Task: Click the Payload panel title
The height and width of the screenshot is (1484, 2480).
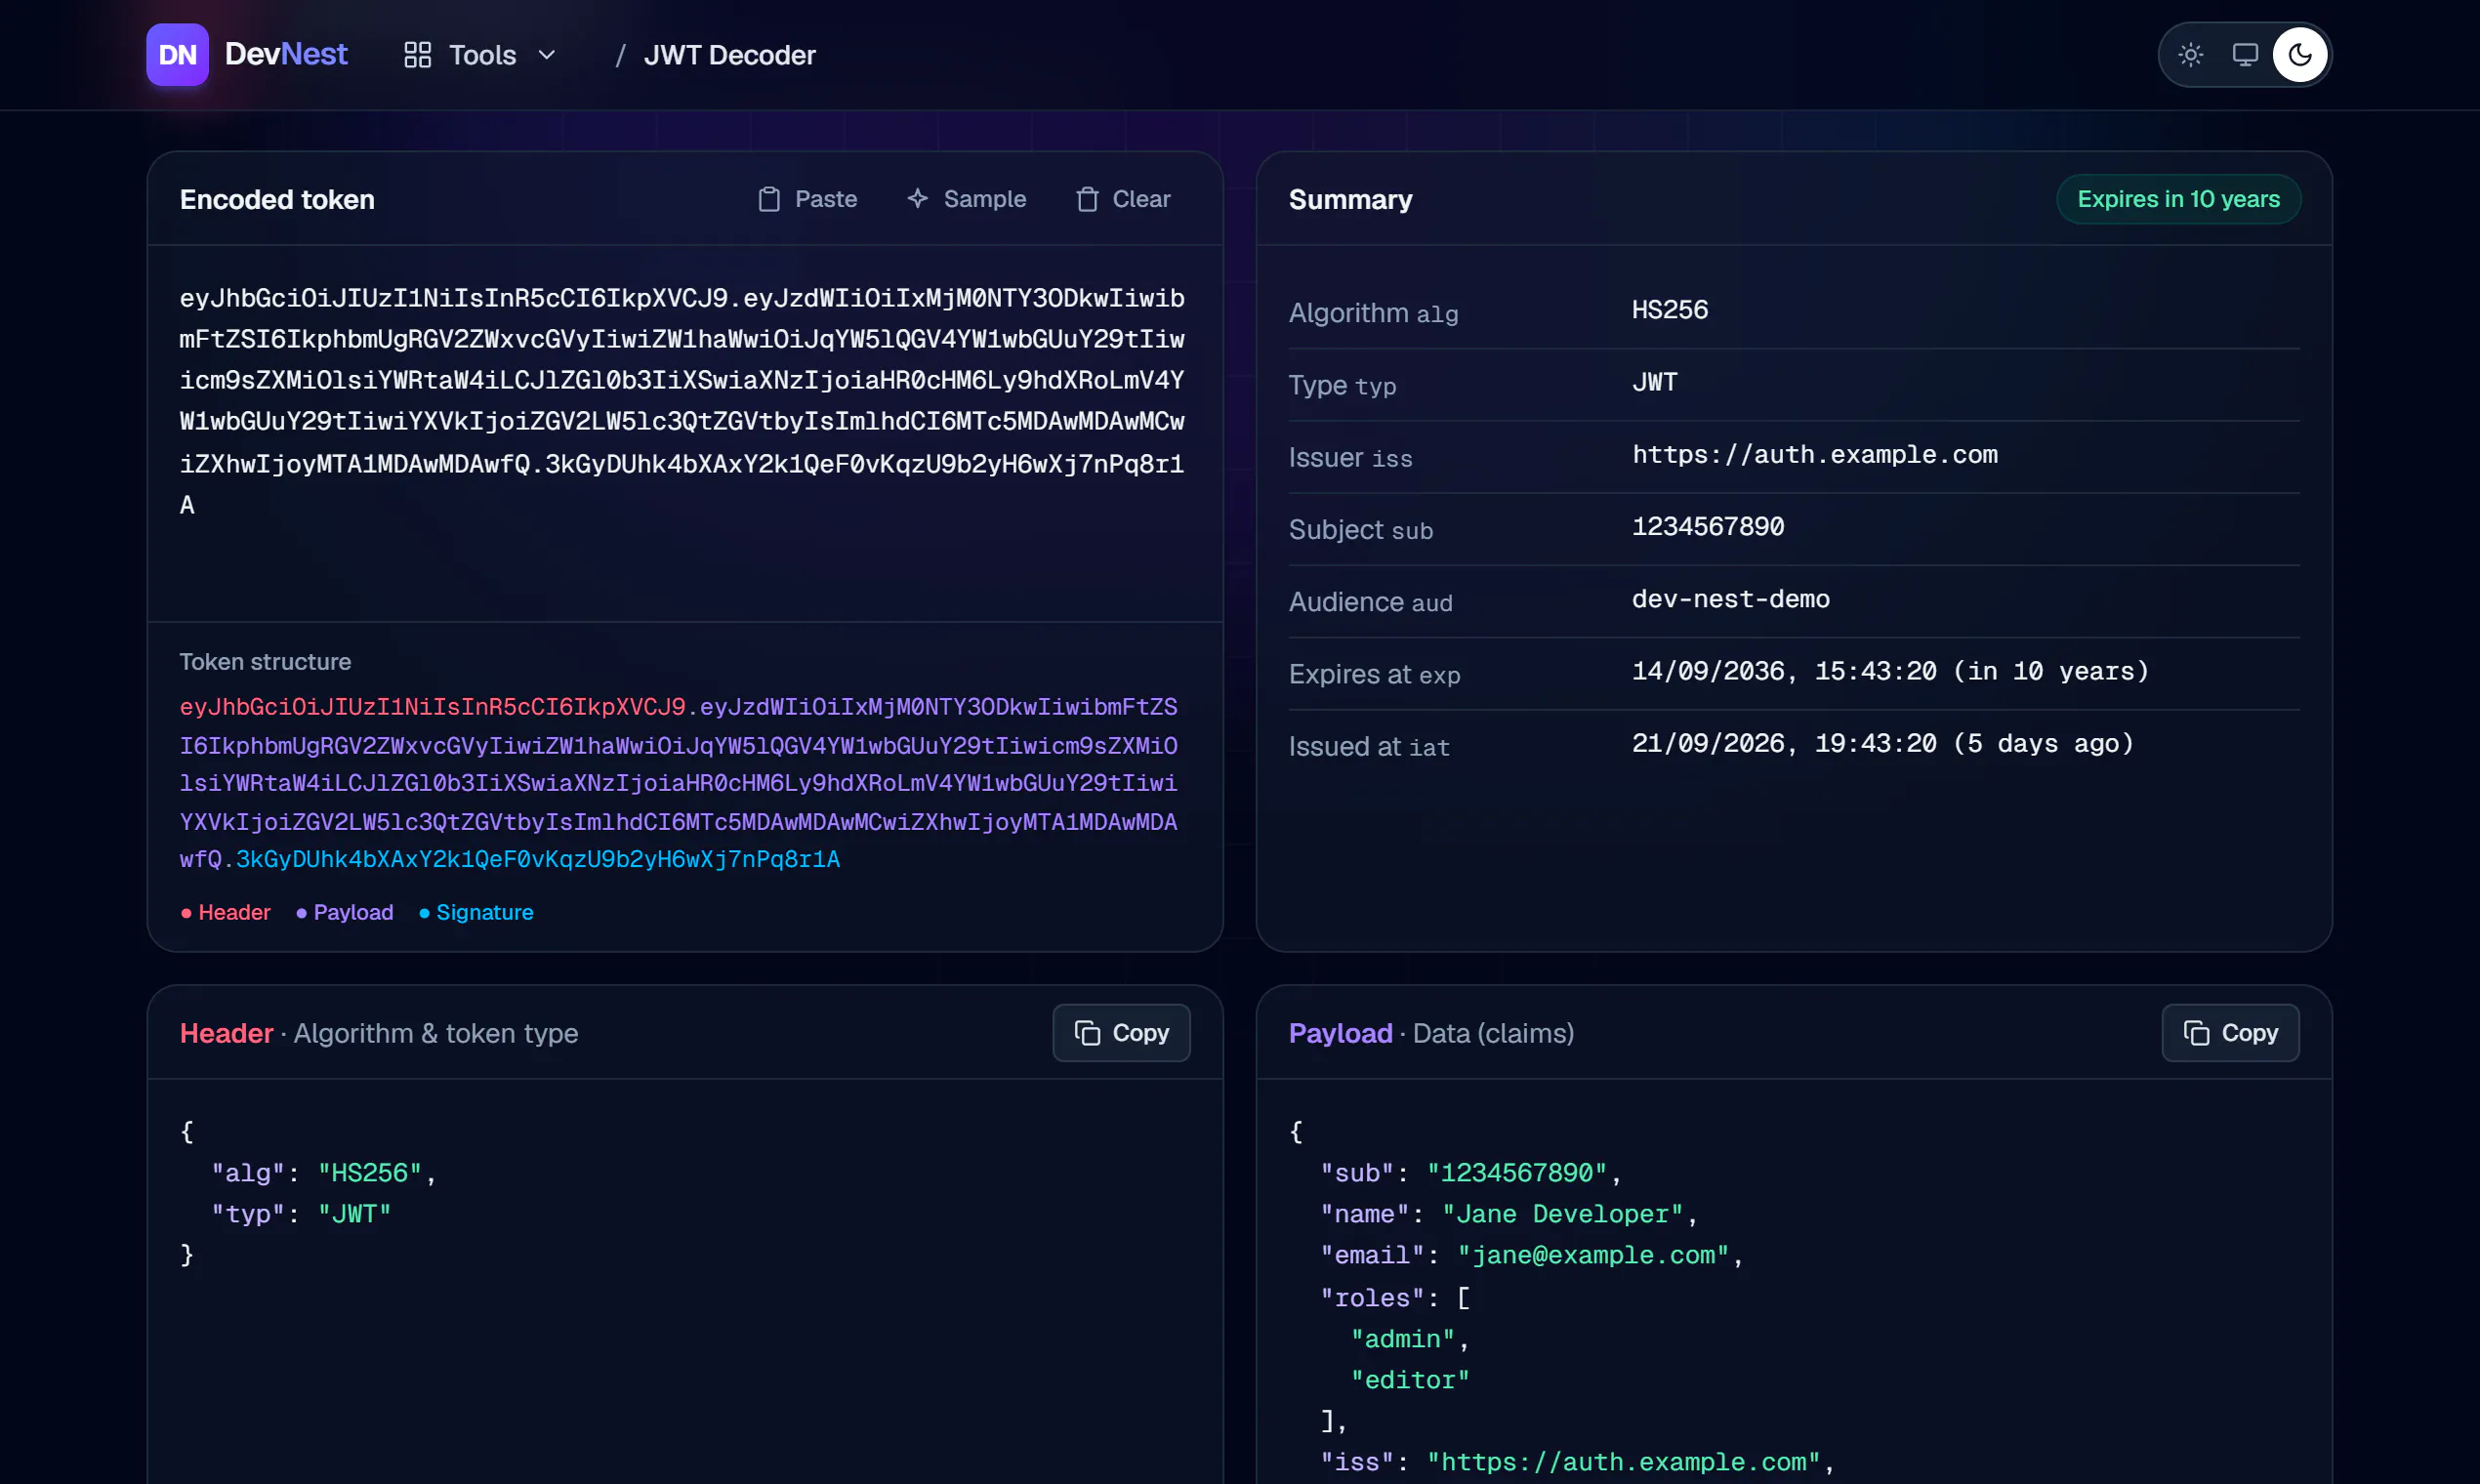Action: click(1430, 1033)
